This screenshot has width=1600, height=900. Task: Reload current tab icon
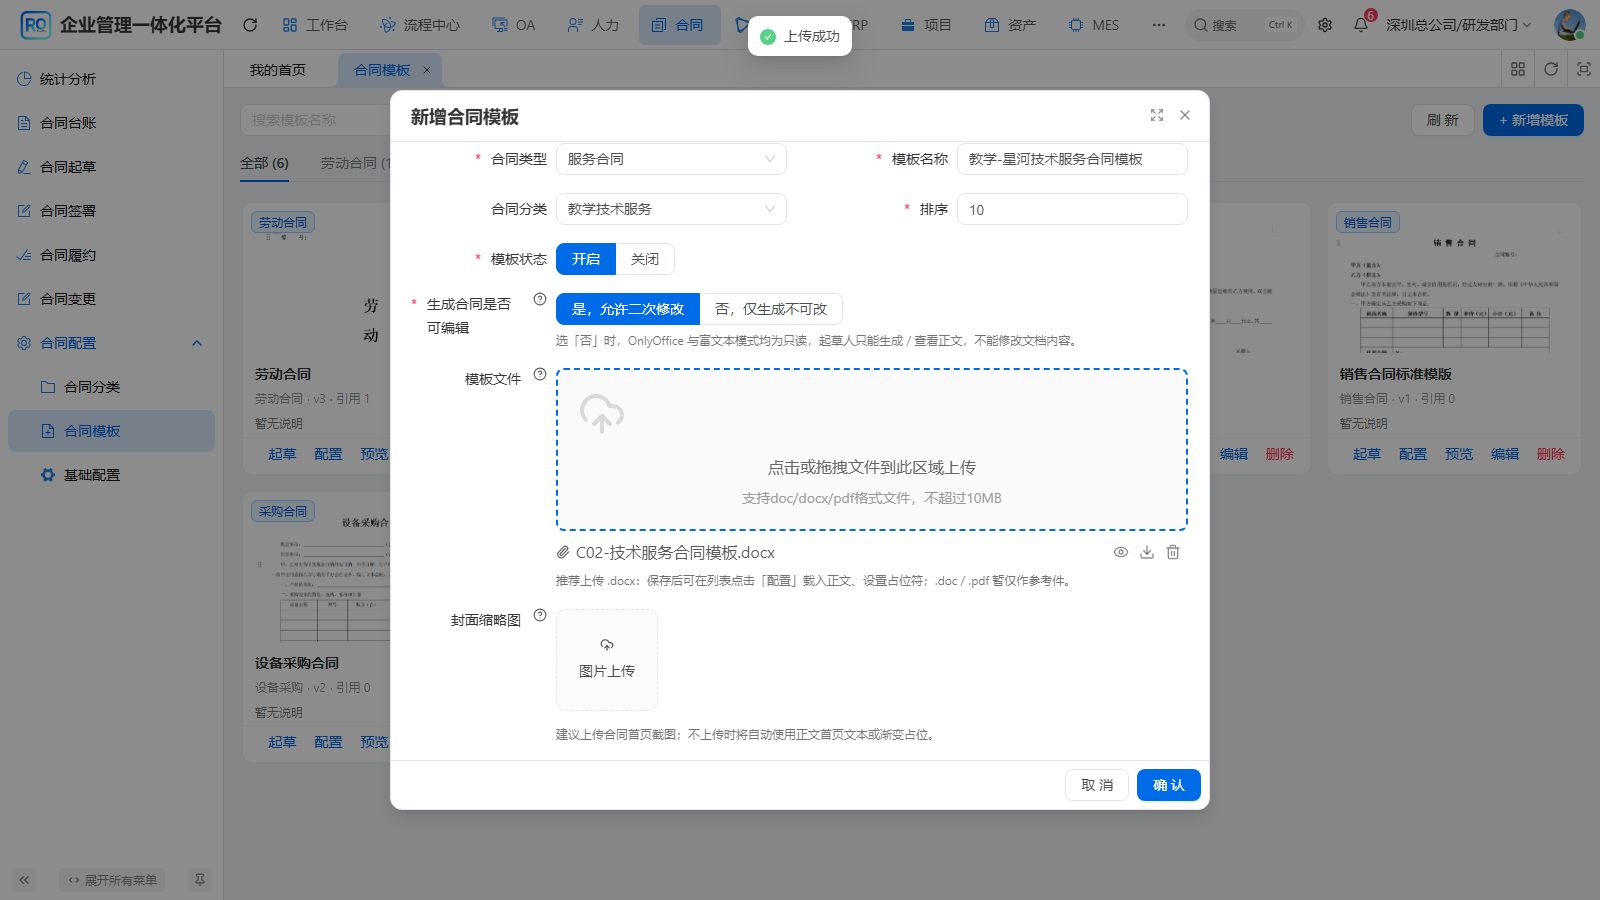[x=1551, y=69]
